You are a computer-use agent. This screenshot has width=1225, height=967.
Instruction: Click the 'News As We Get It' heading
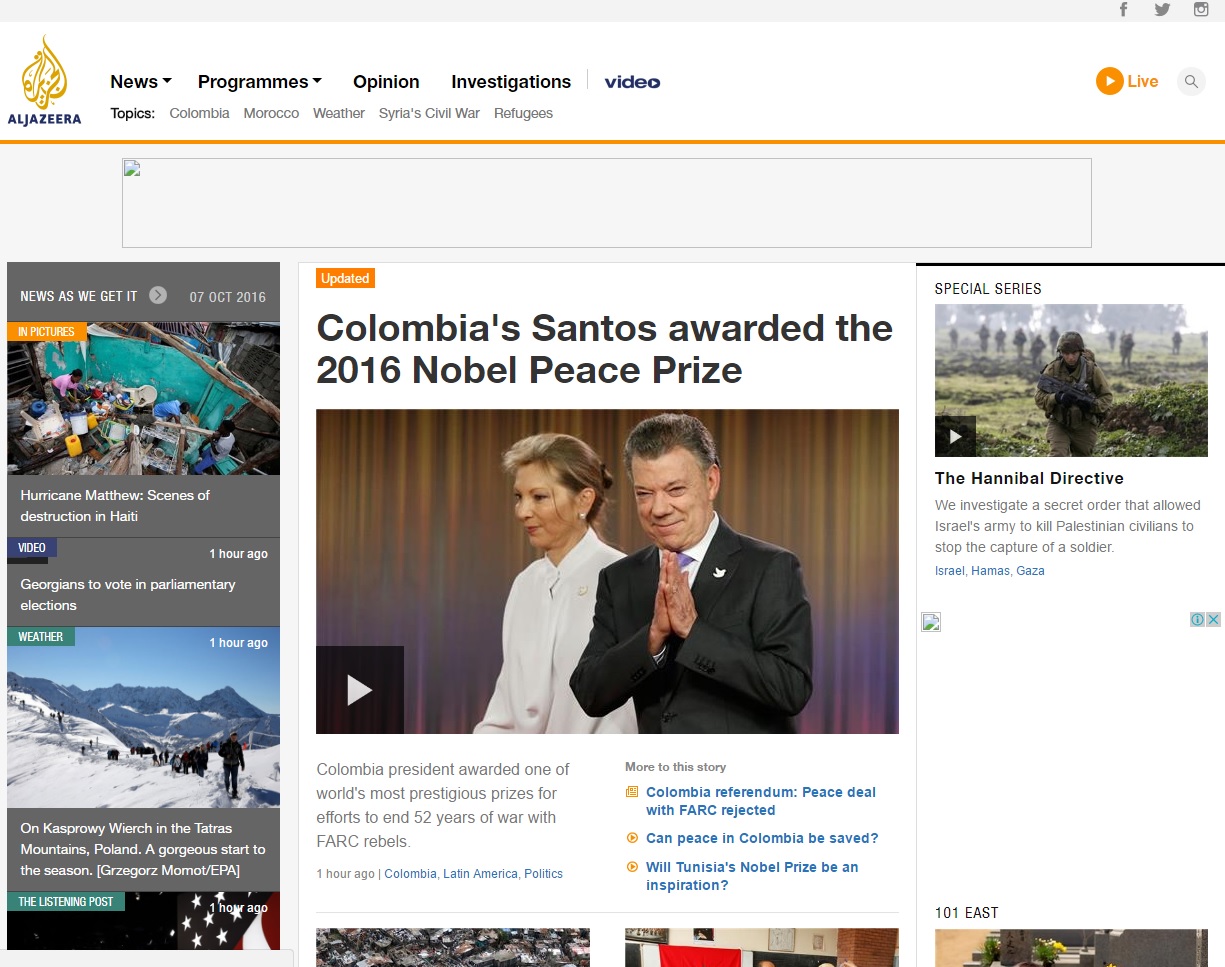(x=79, y=296)
